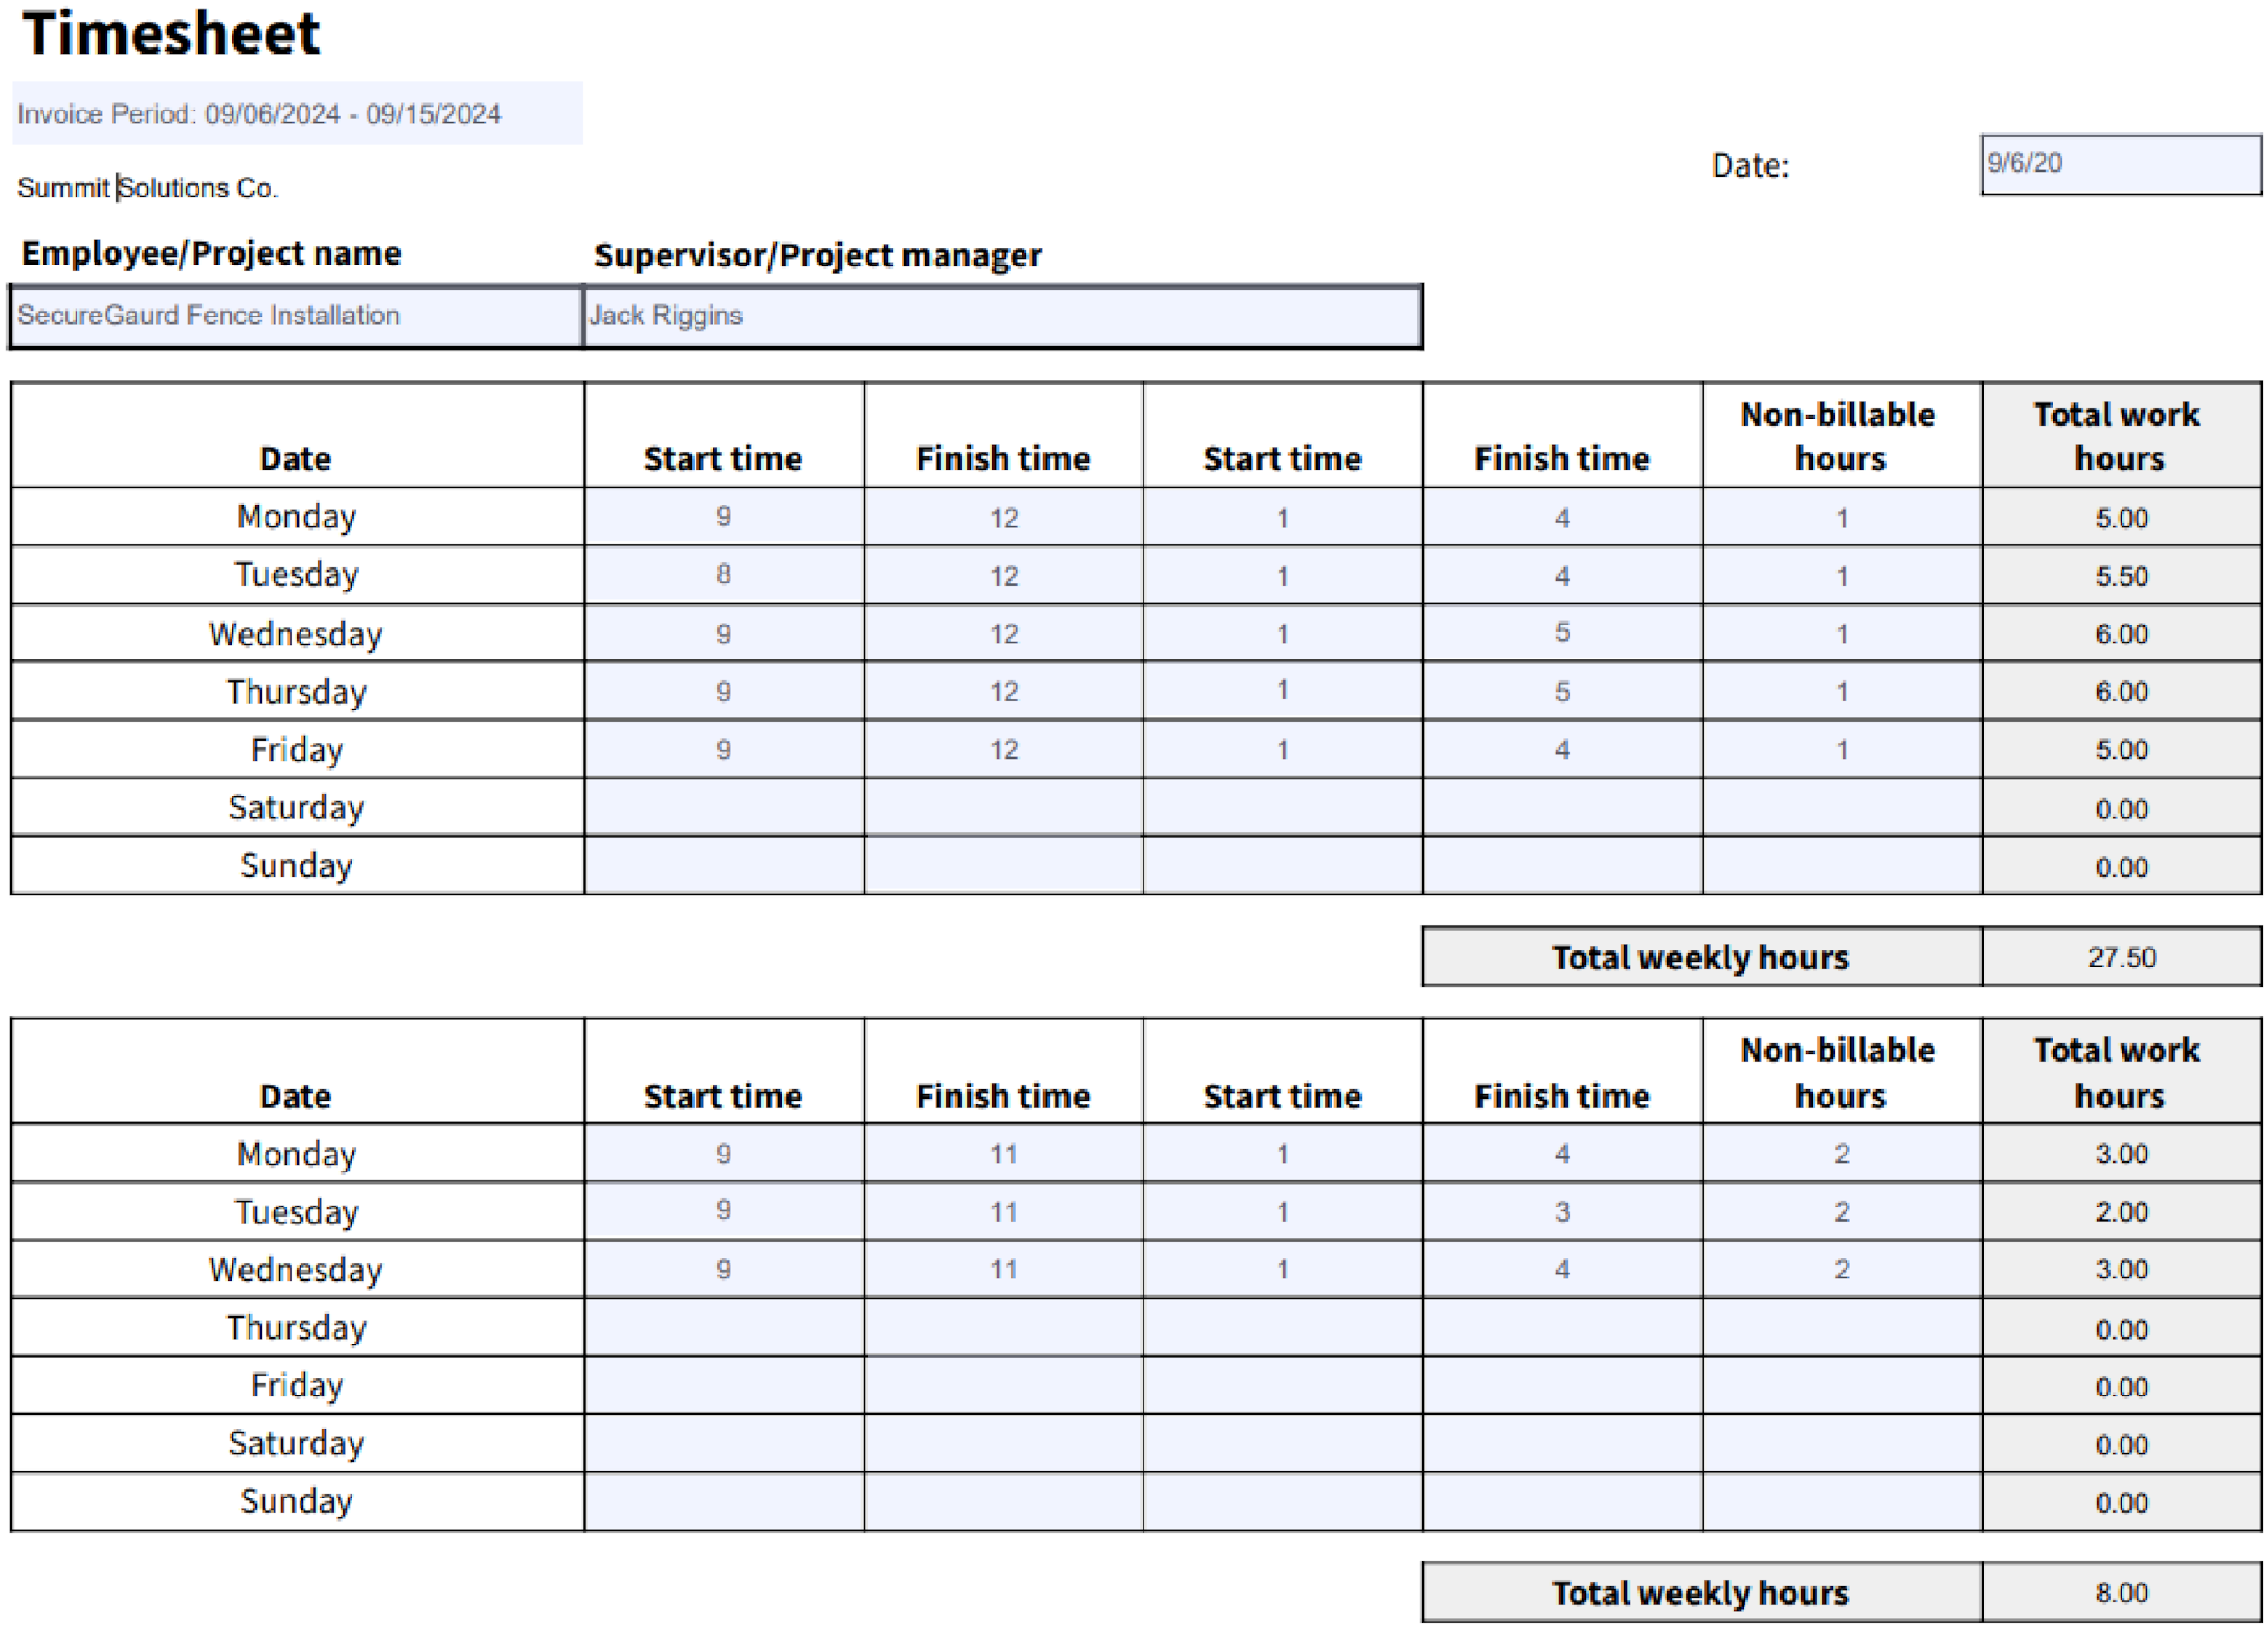The image size is (2268, 1626).
Task: Select the SecureGaurd Fence Installation project field
Action: pyautogui.click(x=296, y=316)
